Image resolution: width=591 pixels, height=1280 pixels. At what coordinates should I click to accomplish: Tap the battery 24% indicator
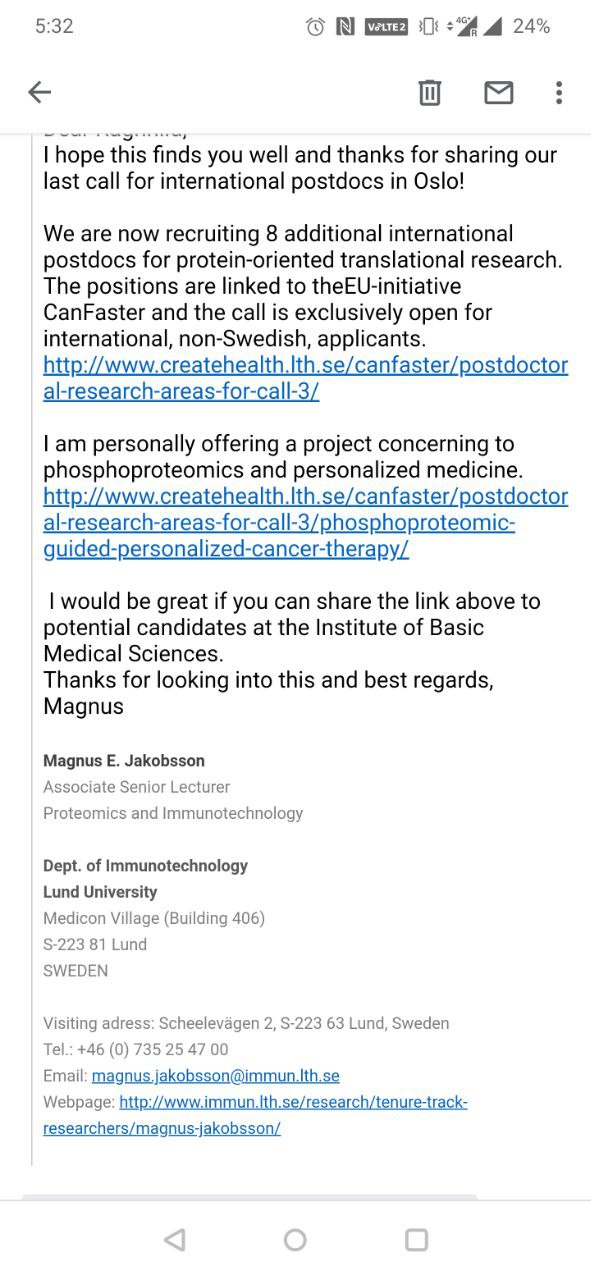pyautogui.click(x=531, y=27)
